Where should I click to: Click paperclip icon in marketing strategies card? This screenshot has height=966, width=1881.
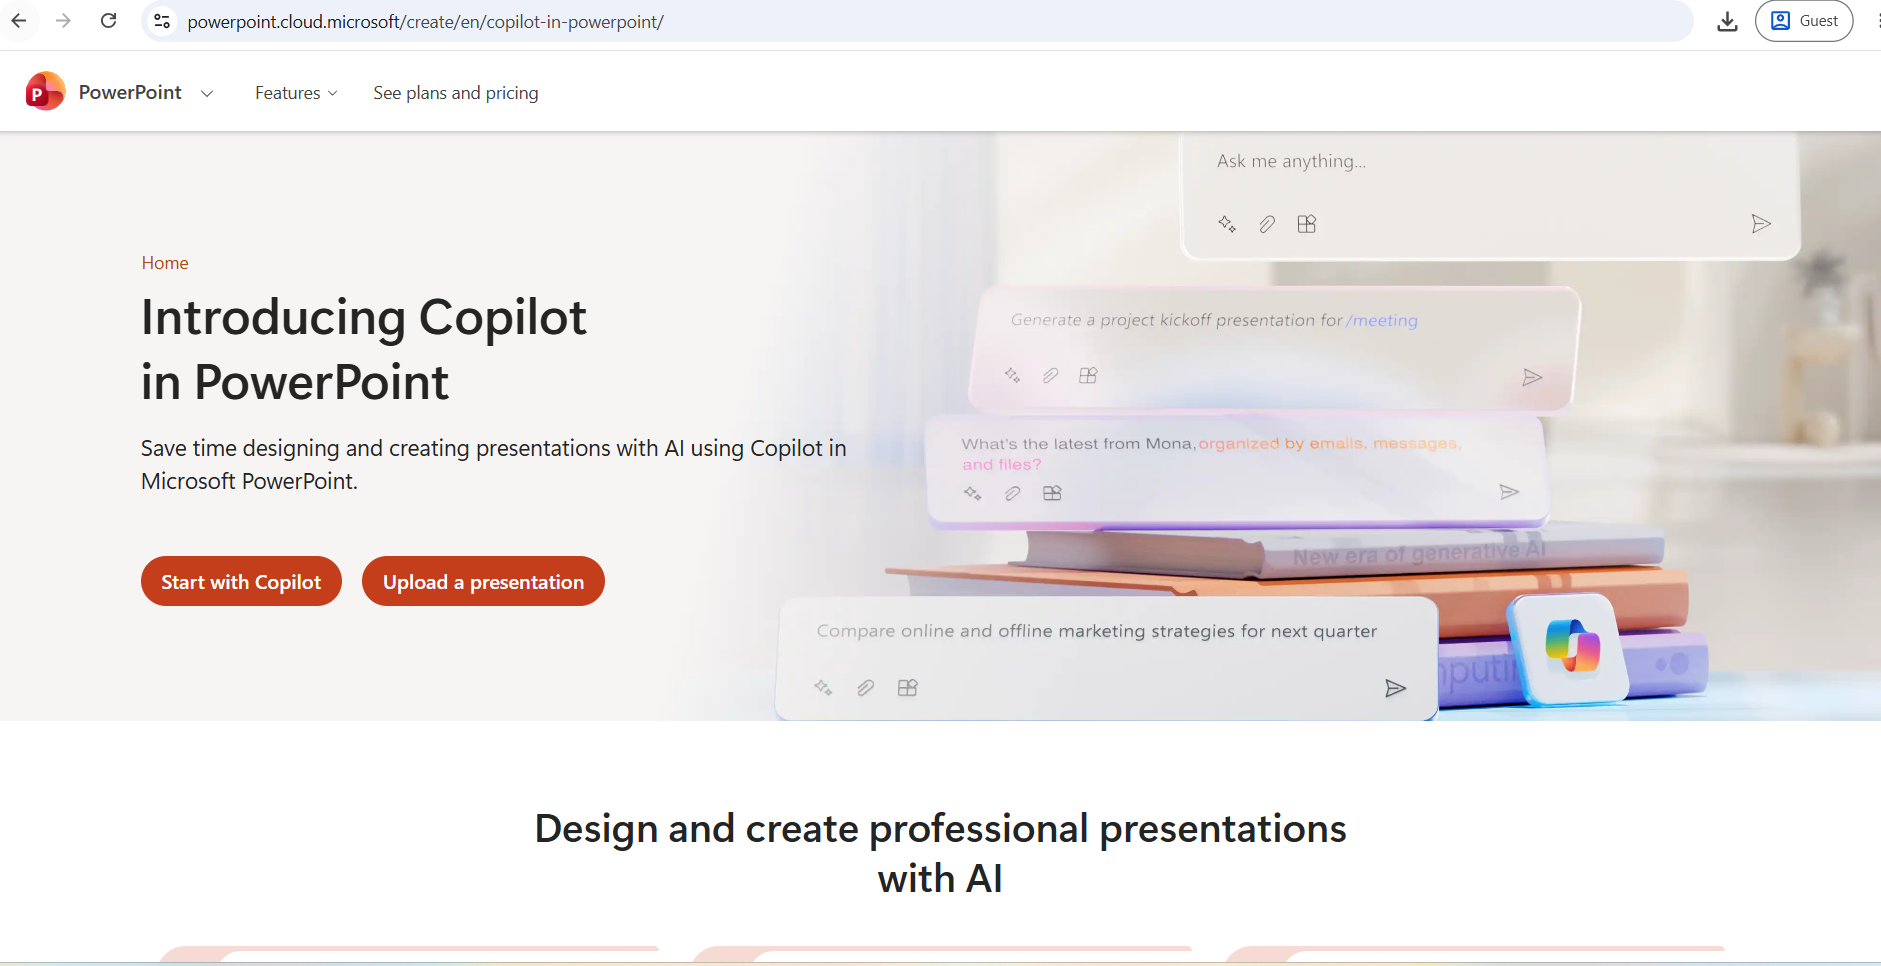click(865, 687)
